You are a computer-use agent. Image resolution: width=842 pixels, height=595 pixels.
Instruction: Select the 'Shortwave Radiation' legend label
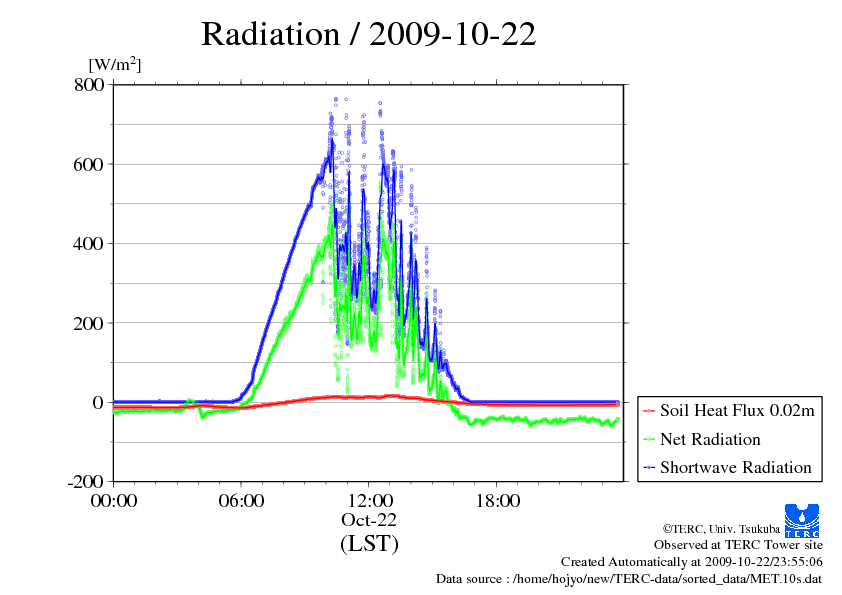point(736,467)
